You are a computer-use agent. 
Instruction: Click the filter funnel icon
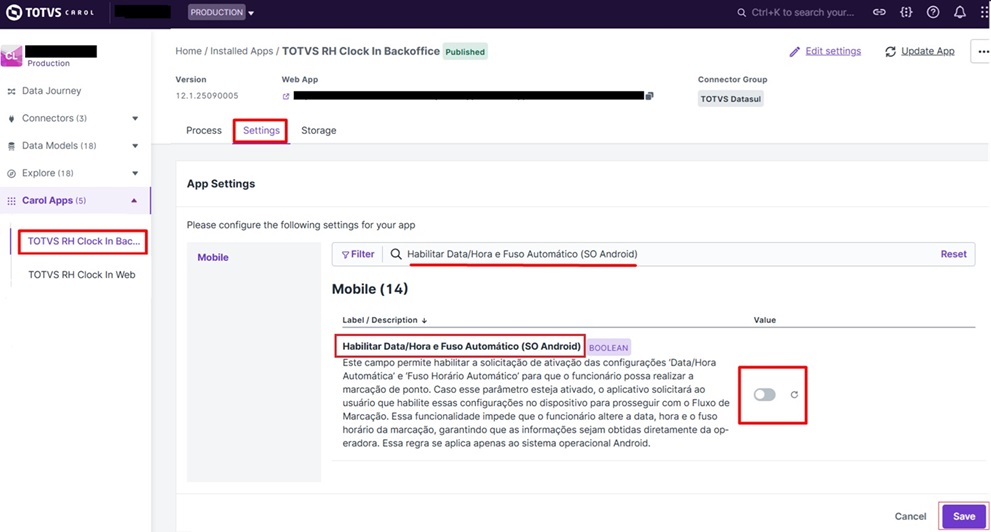[345, 255]
